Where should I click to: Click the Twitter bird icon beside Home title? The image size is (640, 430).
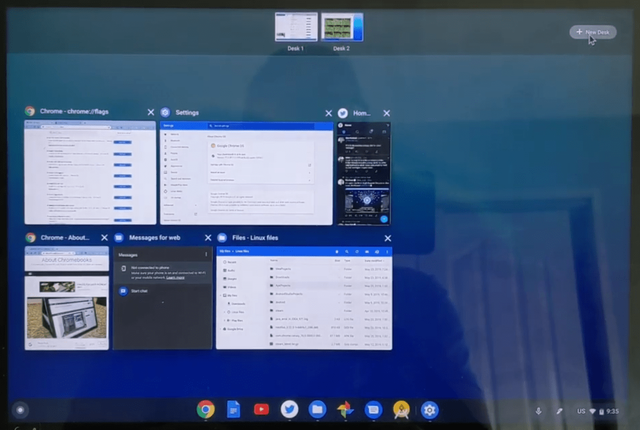point(343,113)
